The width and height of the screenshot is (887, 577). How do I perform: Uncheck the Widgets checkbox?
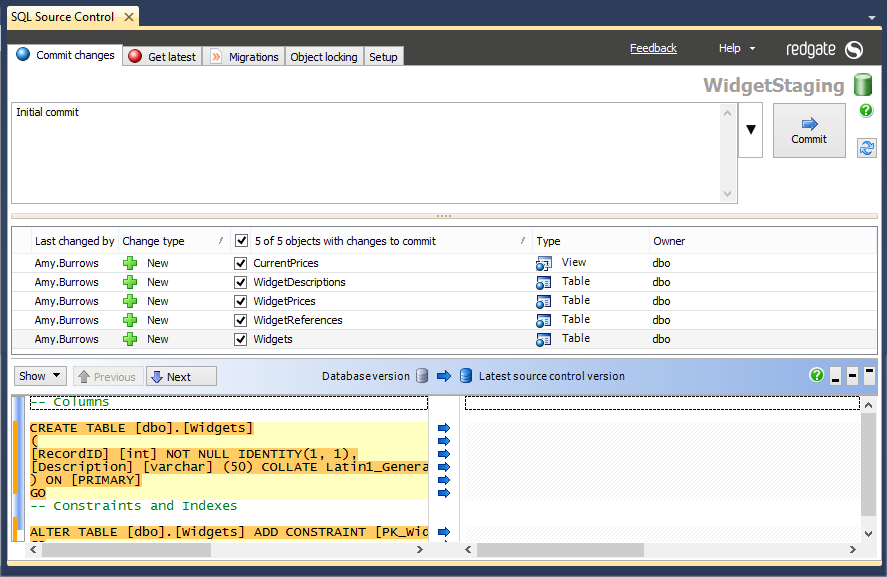(x=240, y=339)
